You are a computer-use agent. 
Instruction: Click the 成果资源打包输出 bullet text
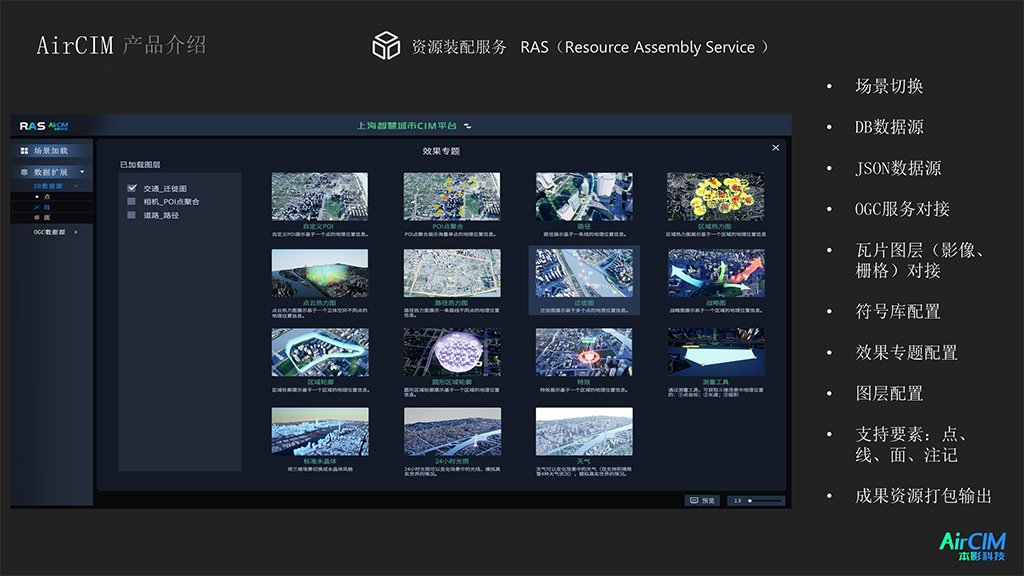coord(923,496)
